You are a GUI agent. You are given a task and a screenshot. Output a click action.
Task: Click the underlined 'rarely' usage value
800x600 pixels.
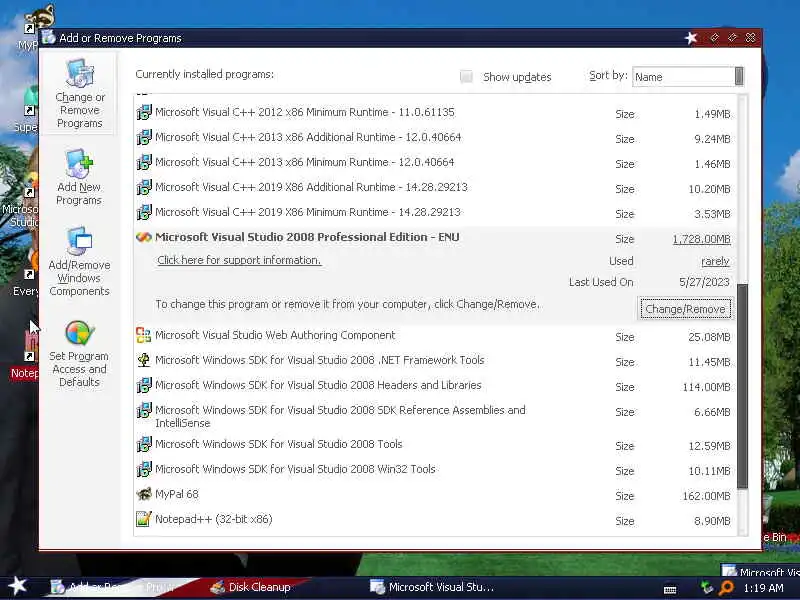click(715, 261)
